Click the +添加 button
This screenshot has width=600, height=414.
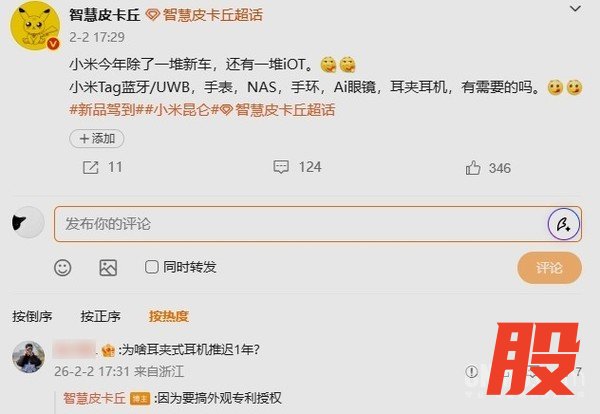[97, 139]
